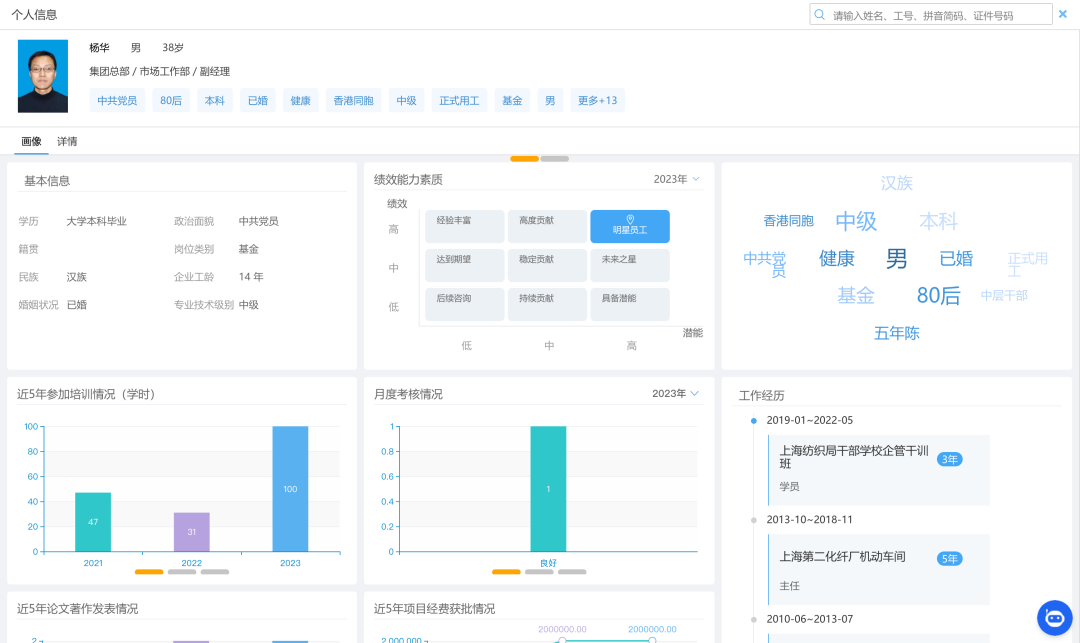Click the first 2000000.00 point on funding chart

(x=562, y=640)
